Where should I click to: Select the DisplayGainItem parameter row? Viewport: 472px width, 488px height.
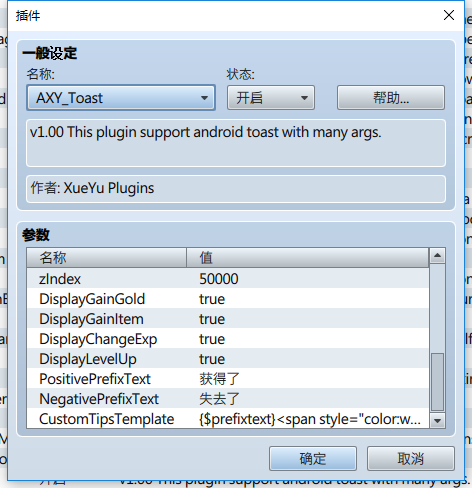(x=228, y=319)
